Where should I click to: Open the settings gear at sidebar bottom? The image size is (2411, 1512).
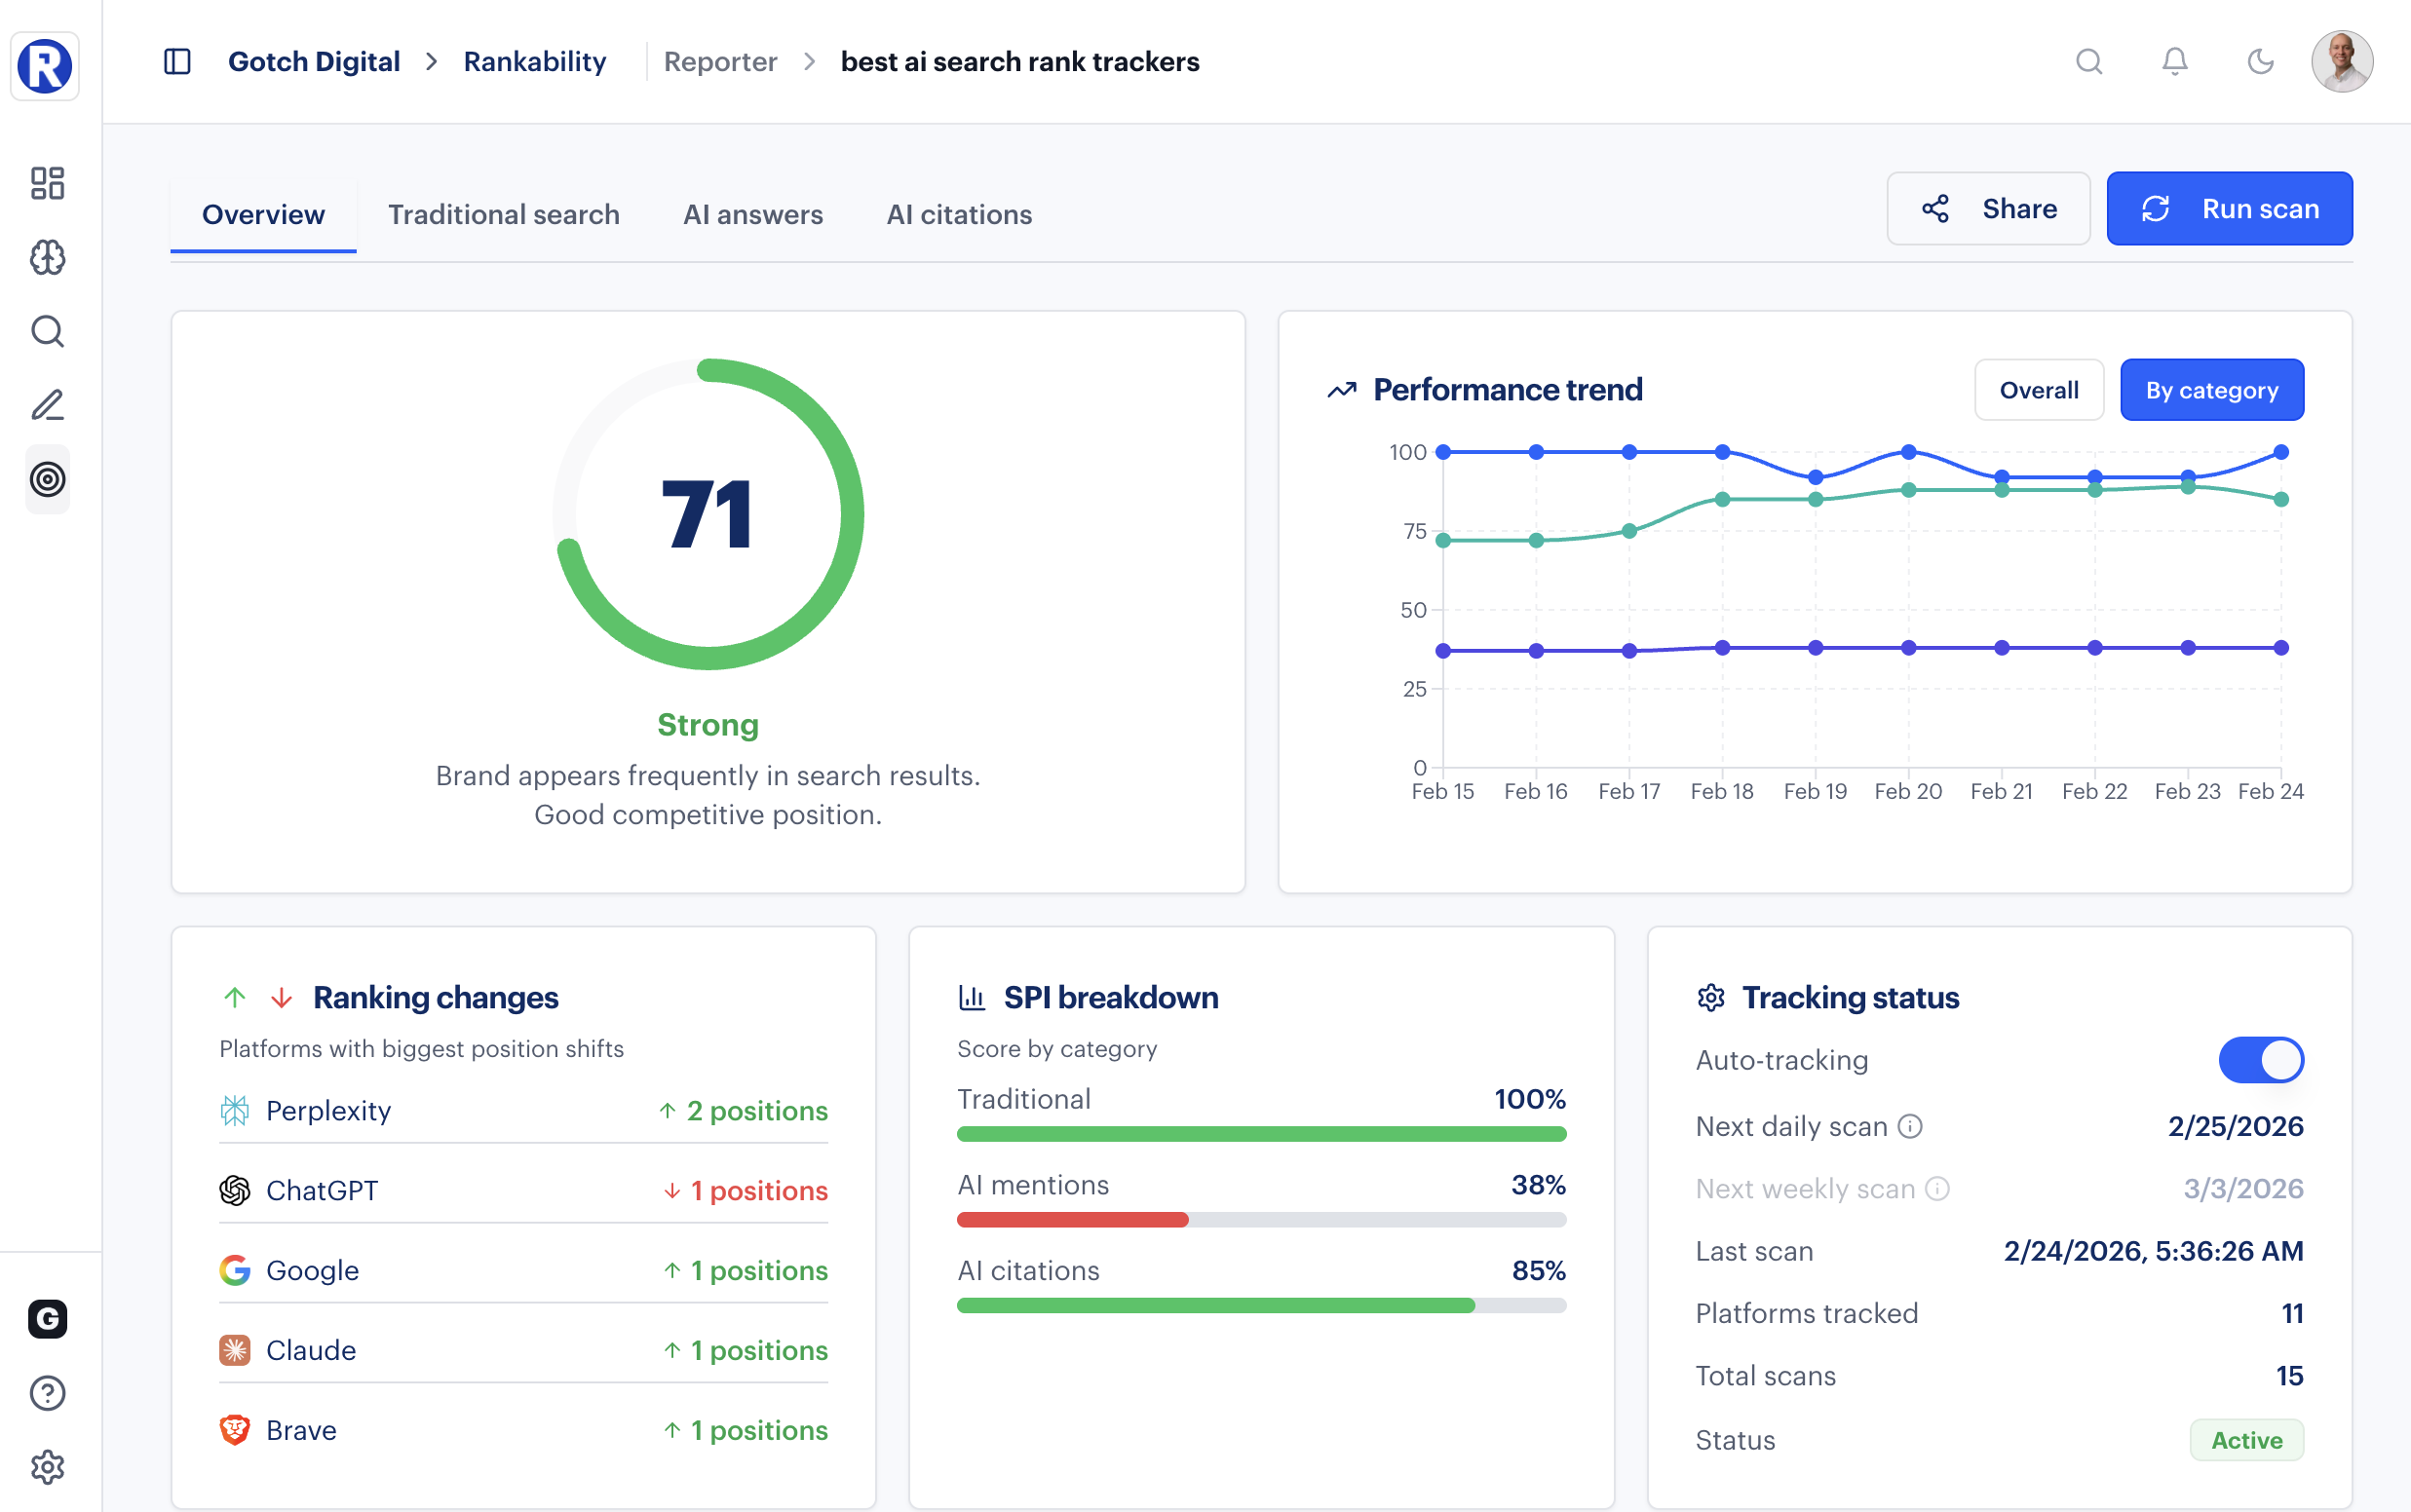pos(46,1467)
